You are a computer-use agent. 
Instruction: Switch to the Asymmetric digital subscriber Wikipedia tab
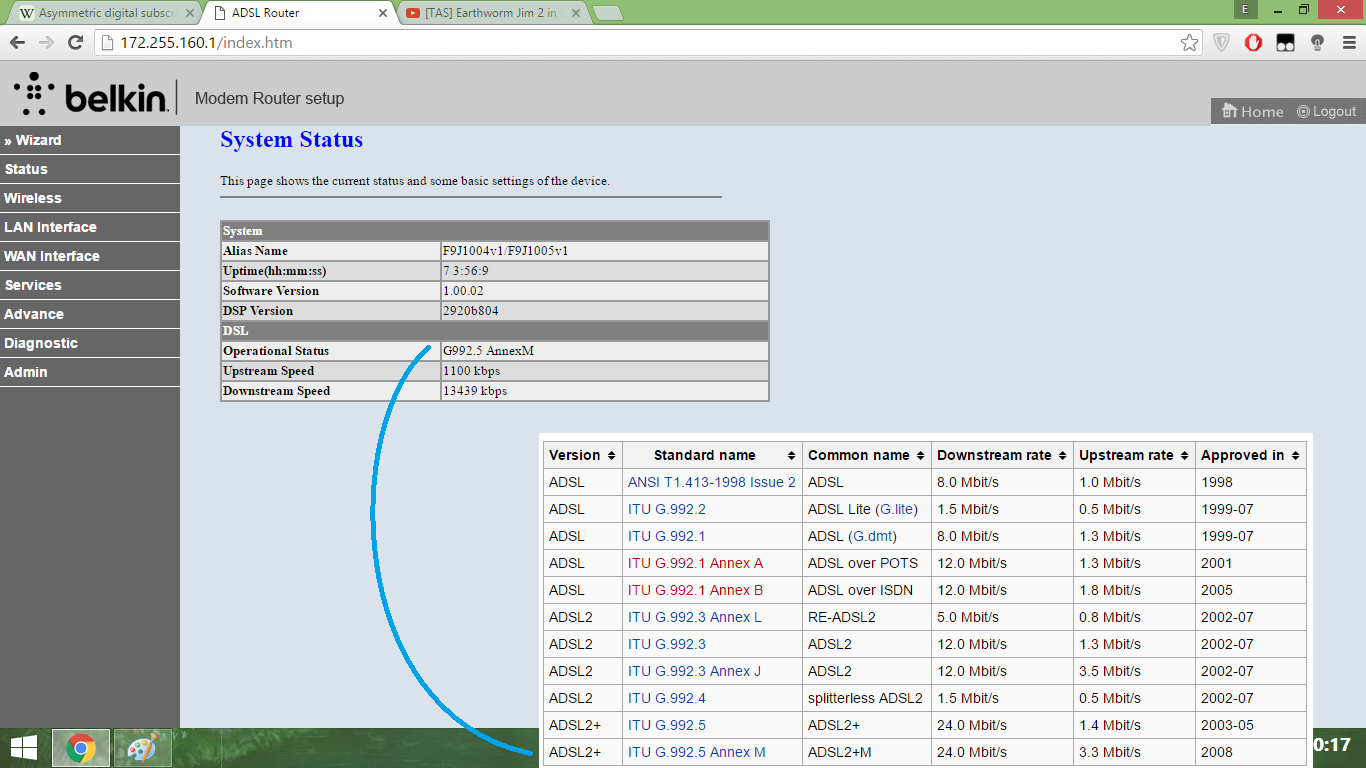pos(105,13)
